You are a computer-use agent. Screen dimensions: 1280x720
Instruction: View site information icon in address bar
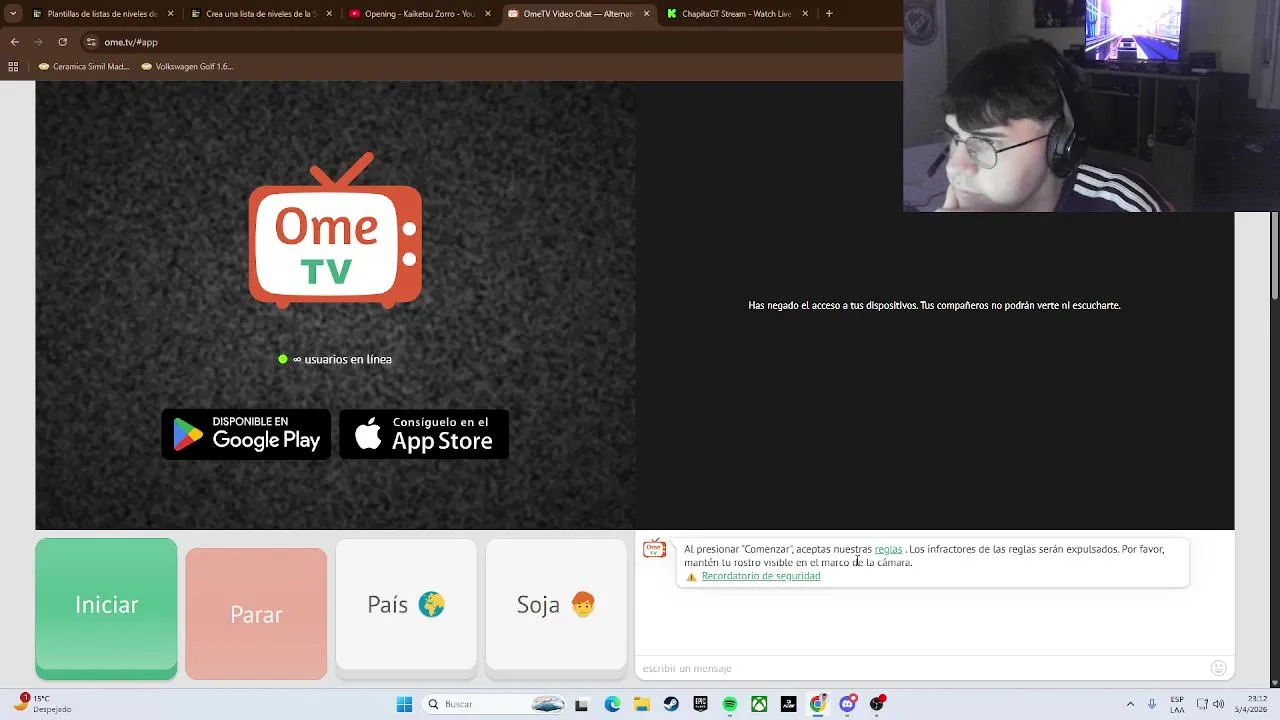[91, 42]
